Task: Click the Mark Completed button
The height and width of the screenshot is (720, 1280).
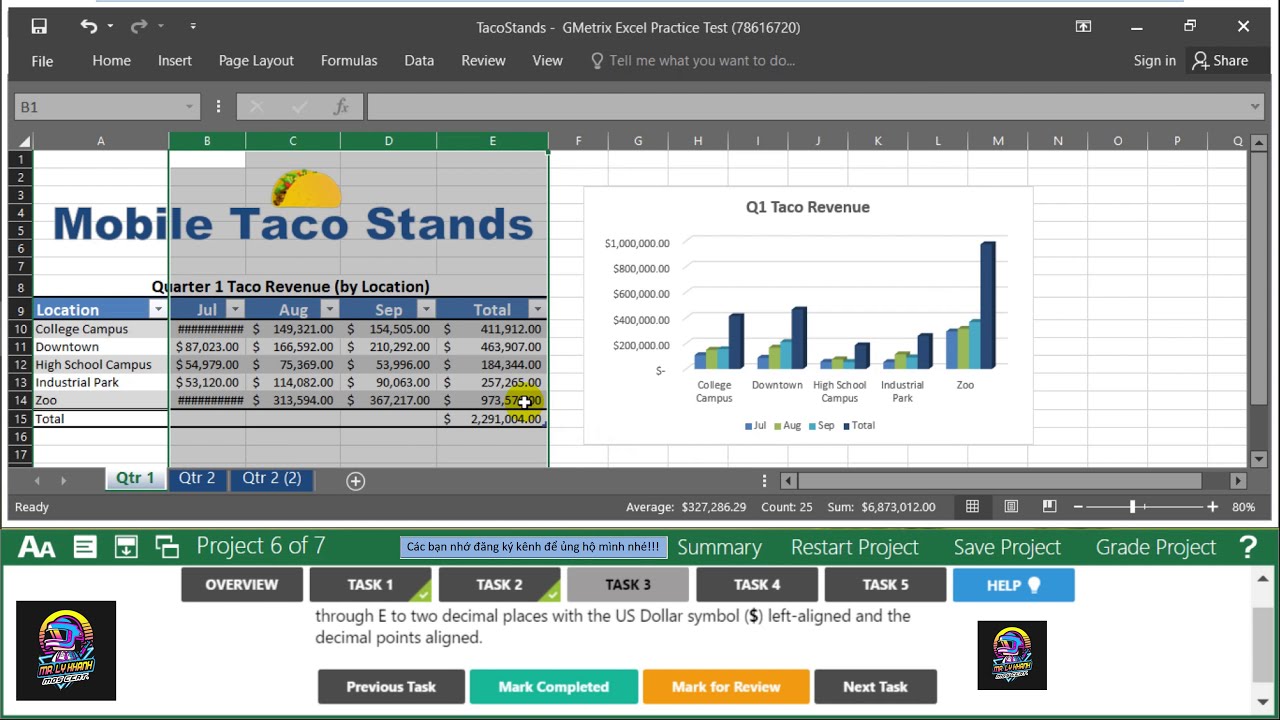Action: pos(553,687)
